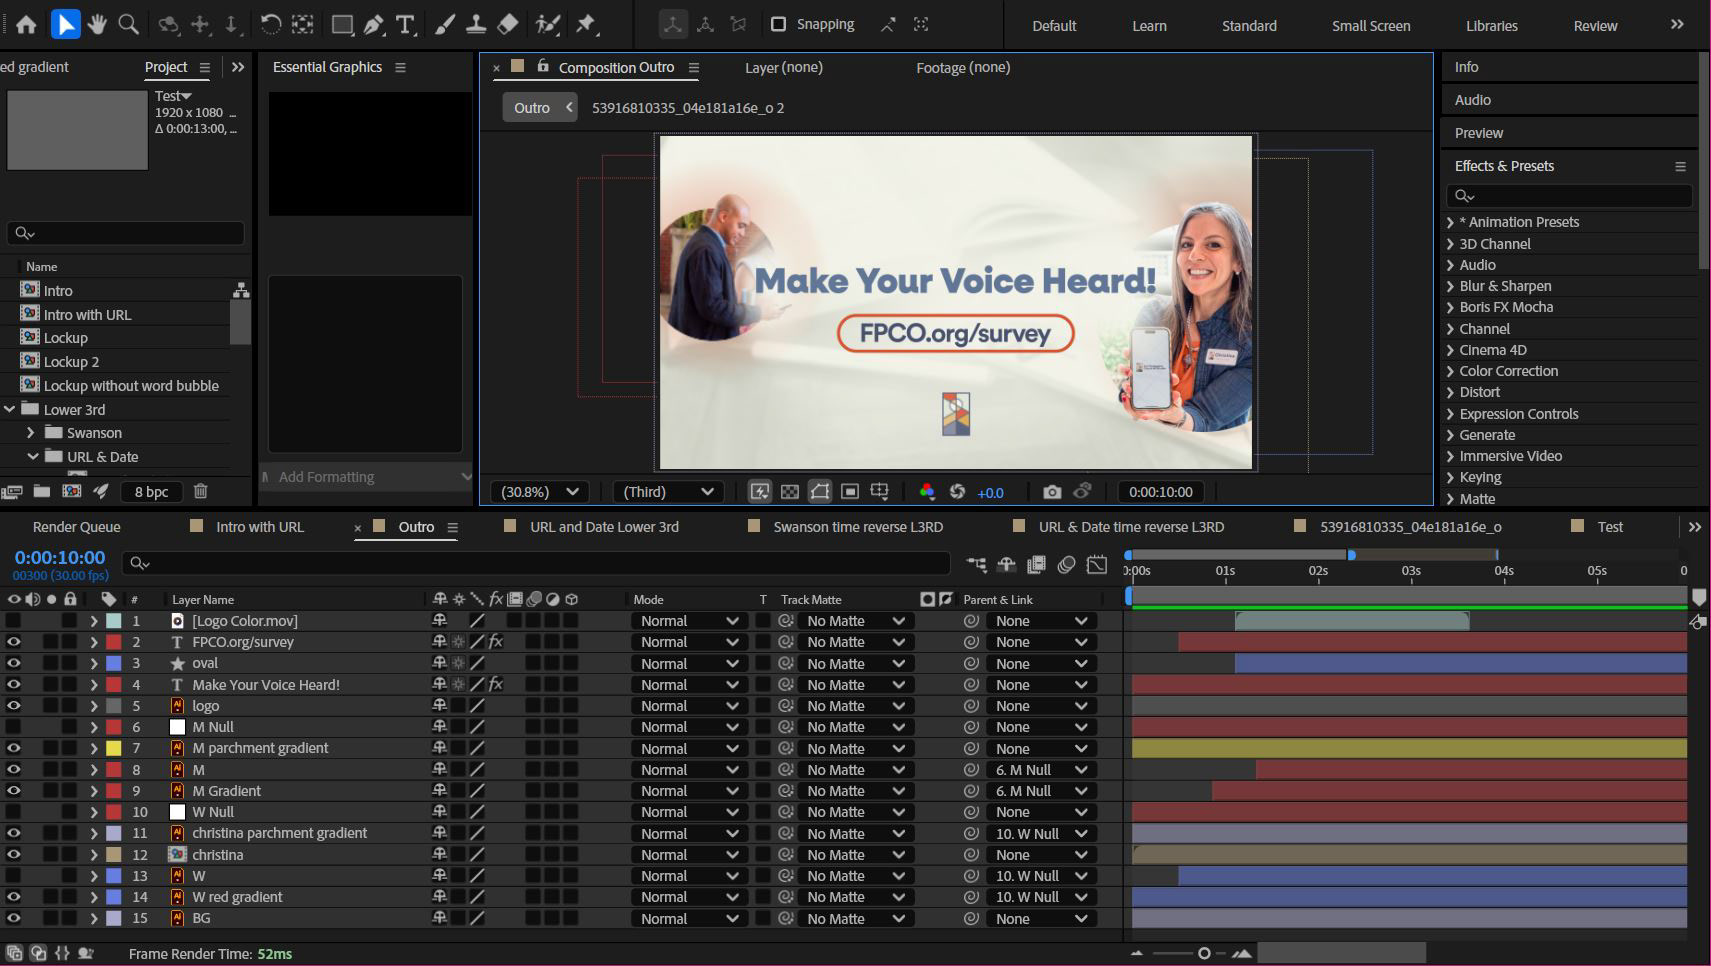Open Mode dropdown for oval layer
The height and width of the screenshot is (966, 1711).
coord(689,664)
